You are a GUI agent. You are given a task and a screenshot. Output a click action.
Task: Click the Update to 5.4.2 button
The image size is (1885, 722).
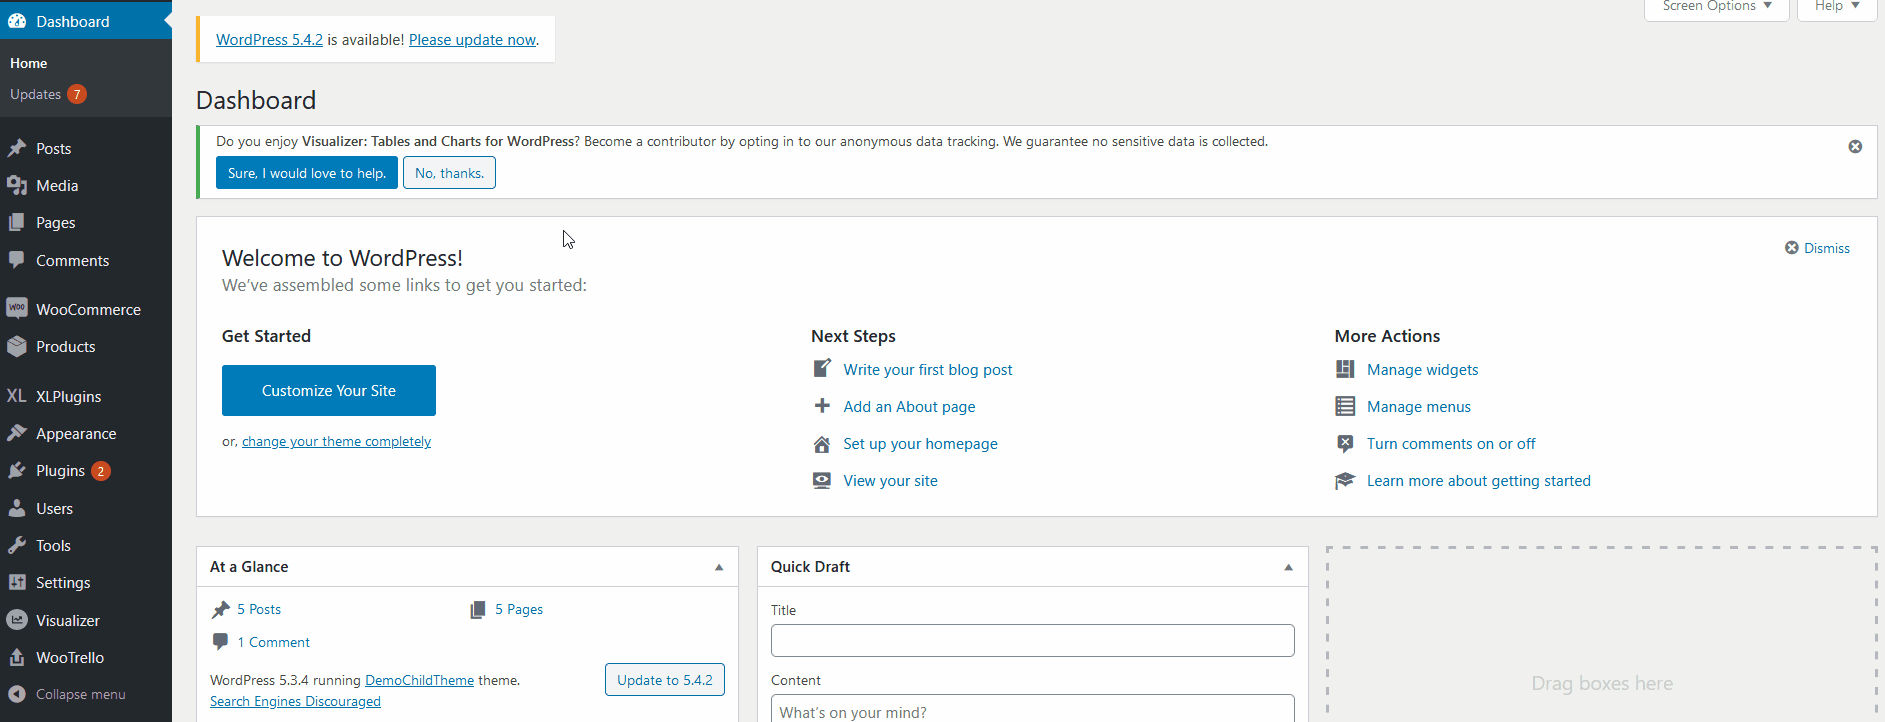tap(665, 680)
